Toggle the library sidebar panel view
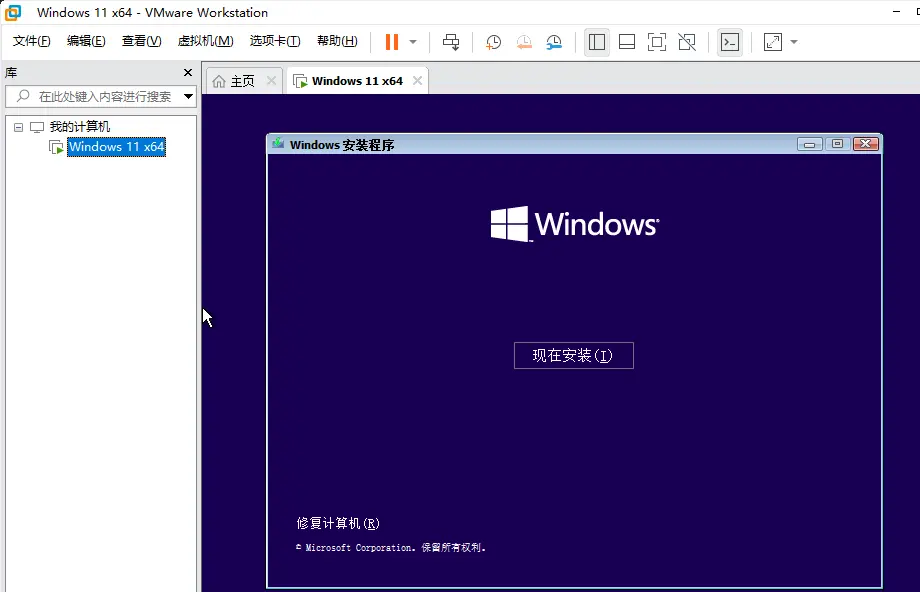The height and width of the screenshot is (592, 920). 597,42
